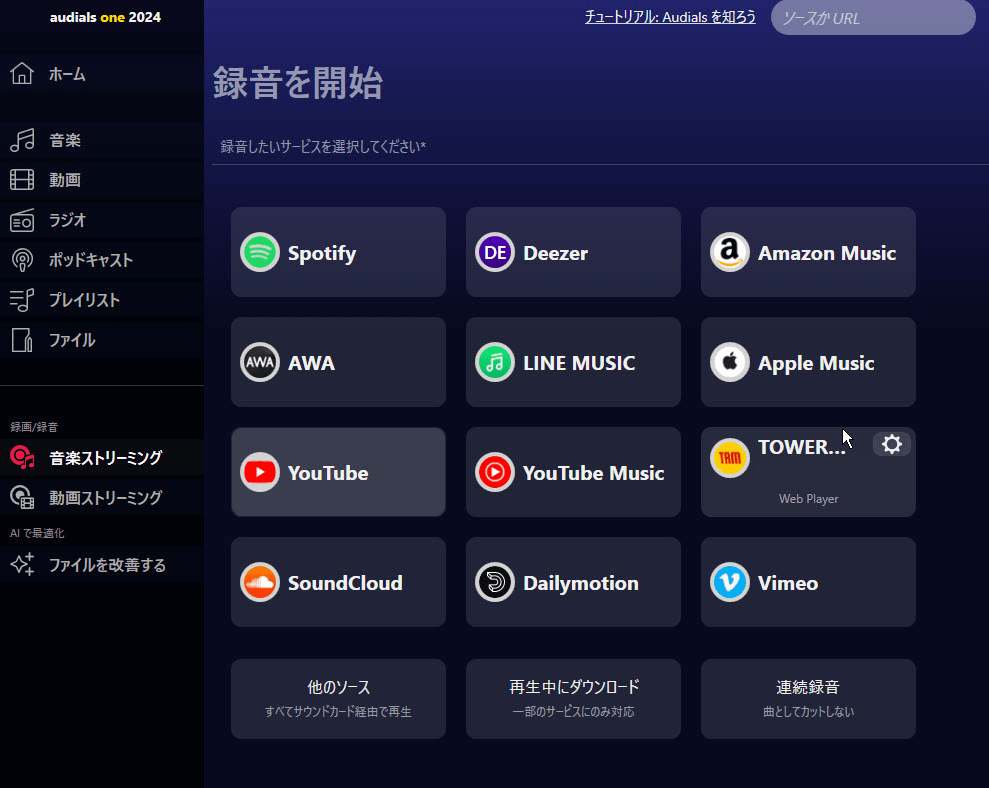Click the YouTube Music logo icon

[x=495, y=472]
